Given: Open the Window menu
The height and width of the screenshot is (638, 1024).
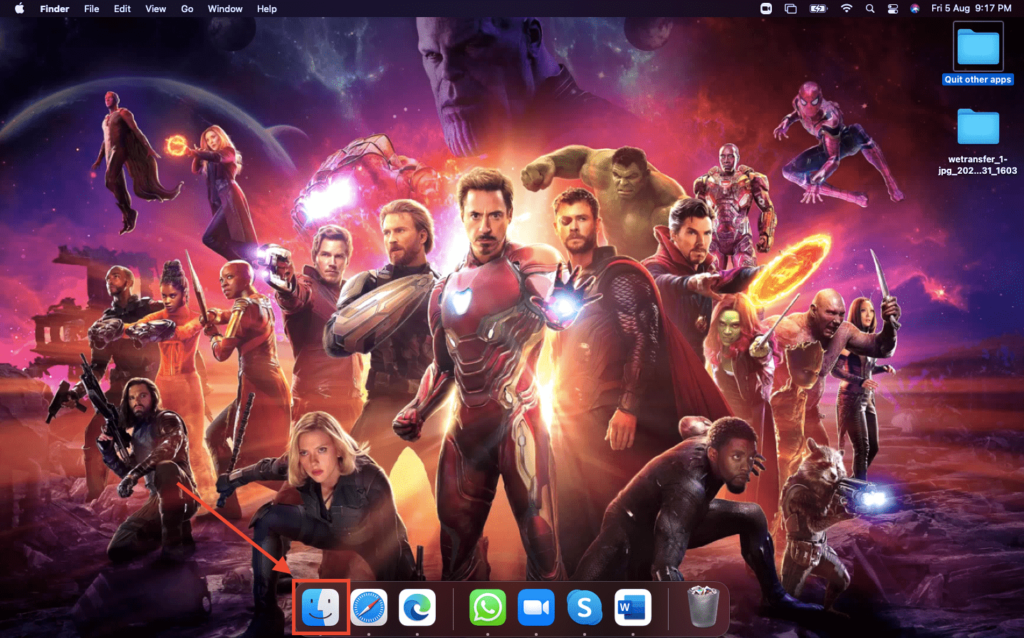Looking at the screenshot, I should [225, 8].
